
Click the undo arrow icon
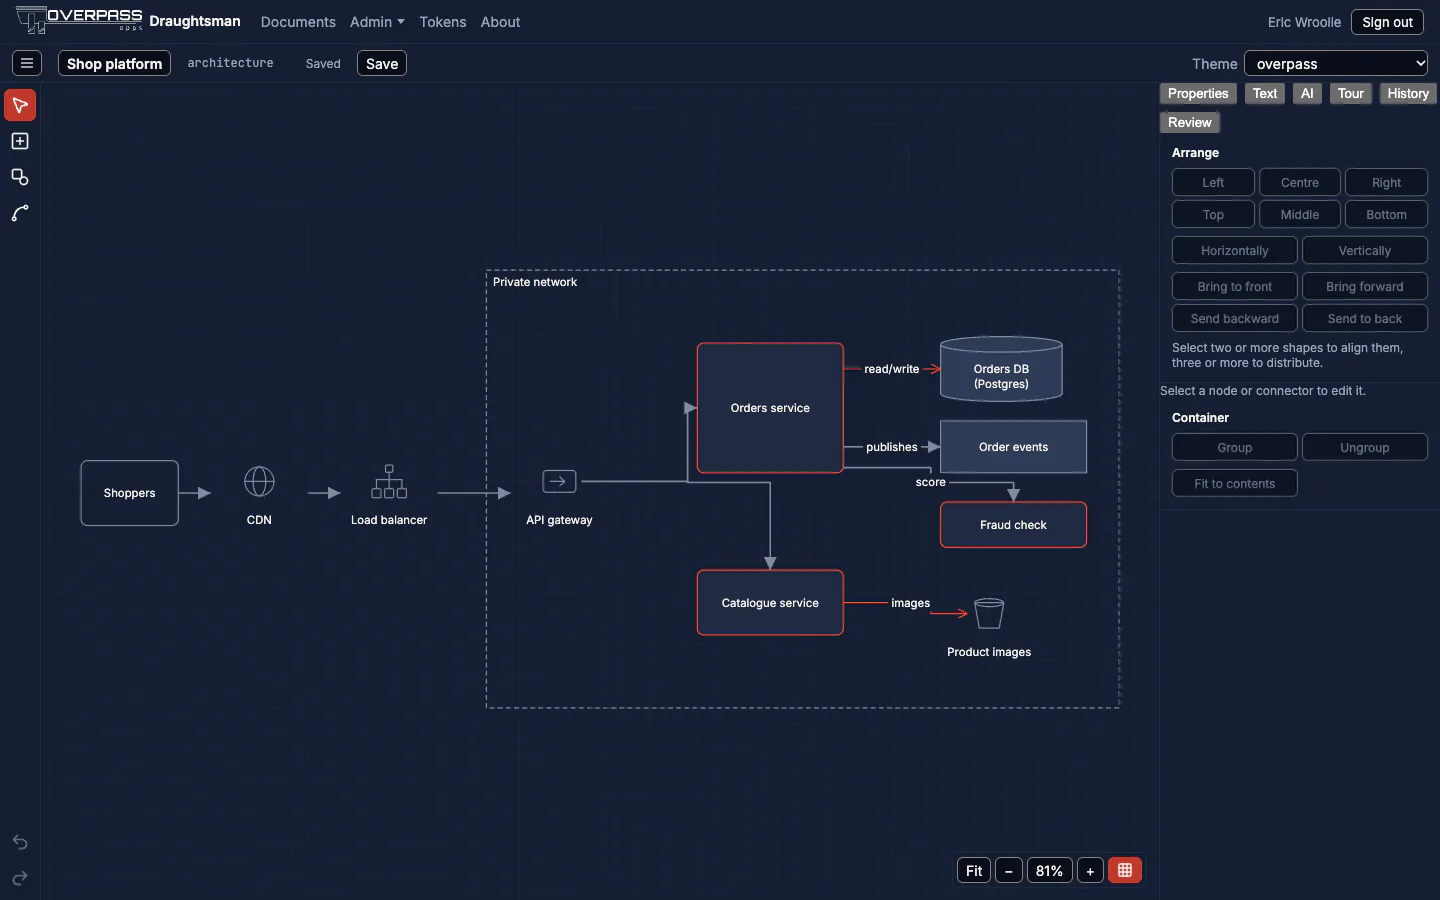(x=20, y=842)
